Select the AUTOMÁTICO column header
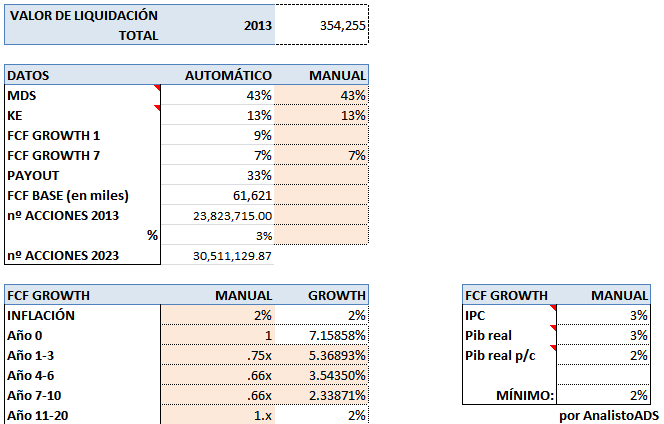 pyautogui.click(x=228, y=75)
